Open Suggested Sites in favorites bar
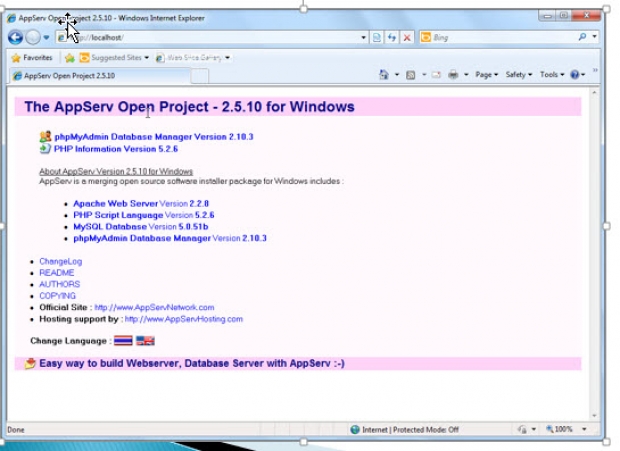Screen dimensions: 620x451 click(114, 58)
